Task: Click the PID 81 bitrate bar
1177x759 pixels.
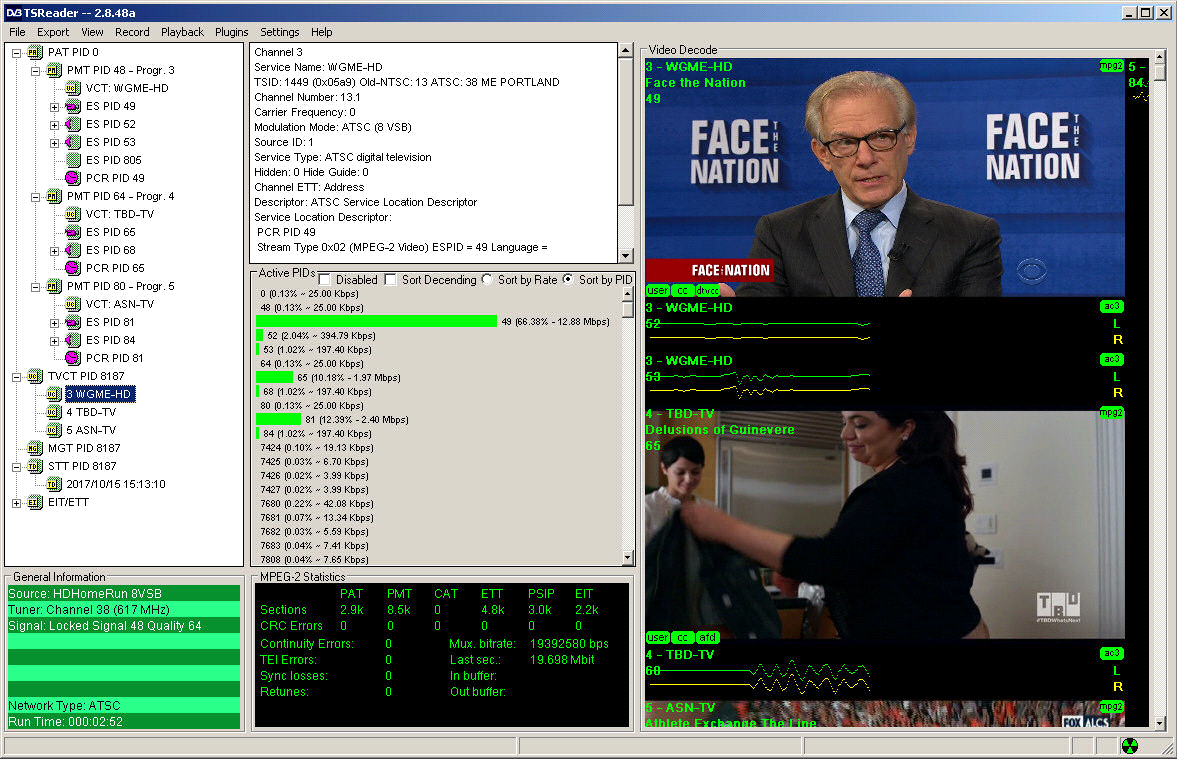Action: coord(278,420)
